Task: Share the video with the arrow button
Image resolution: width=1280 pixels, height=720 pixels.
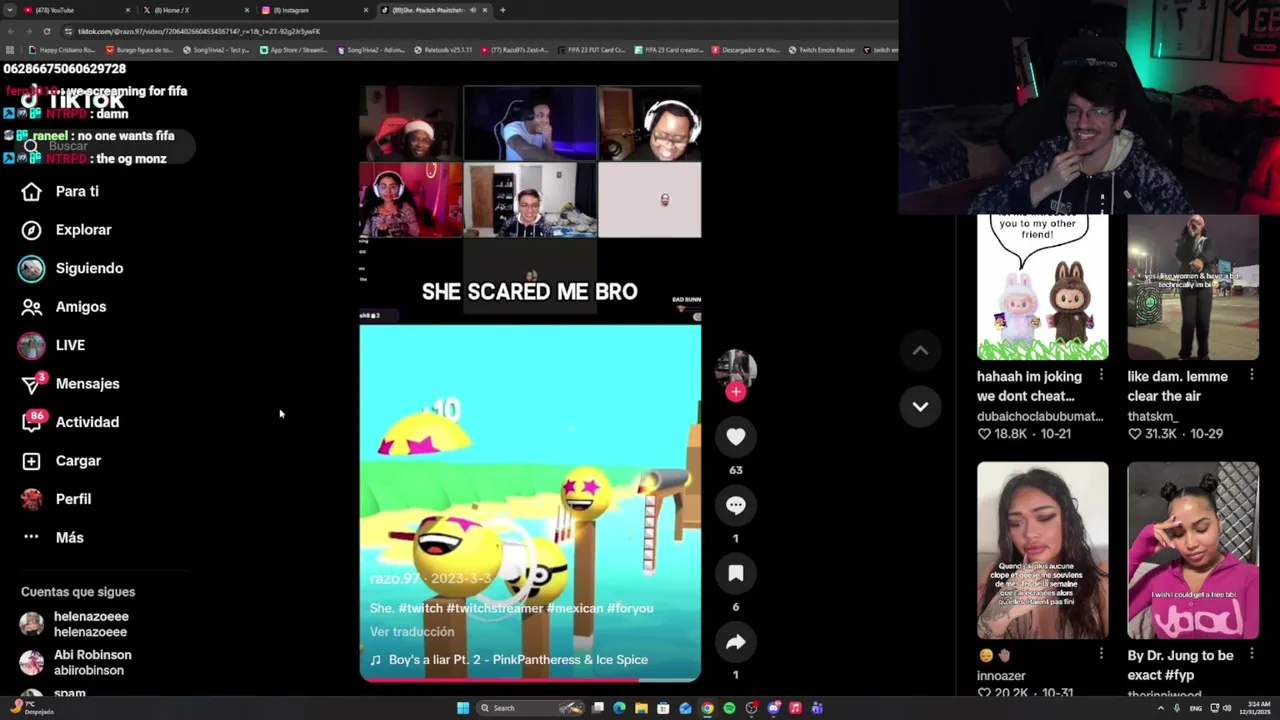Action: (x=736, y=642)
